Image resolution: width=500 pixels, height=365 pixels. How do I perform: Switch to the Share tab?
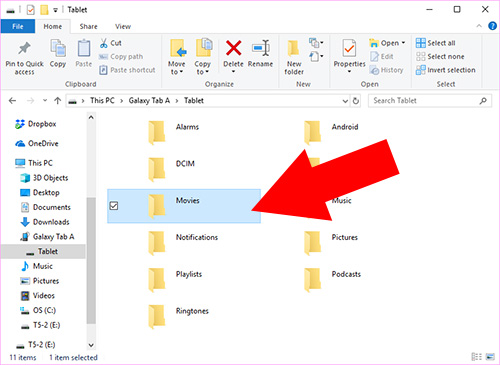click(x=88, y=26)
